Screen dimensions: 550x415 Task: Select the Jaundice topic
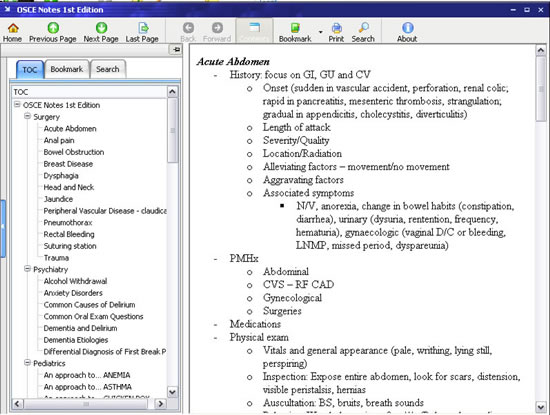click(58, 199)
